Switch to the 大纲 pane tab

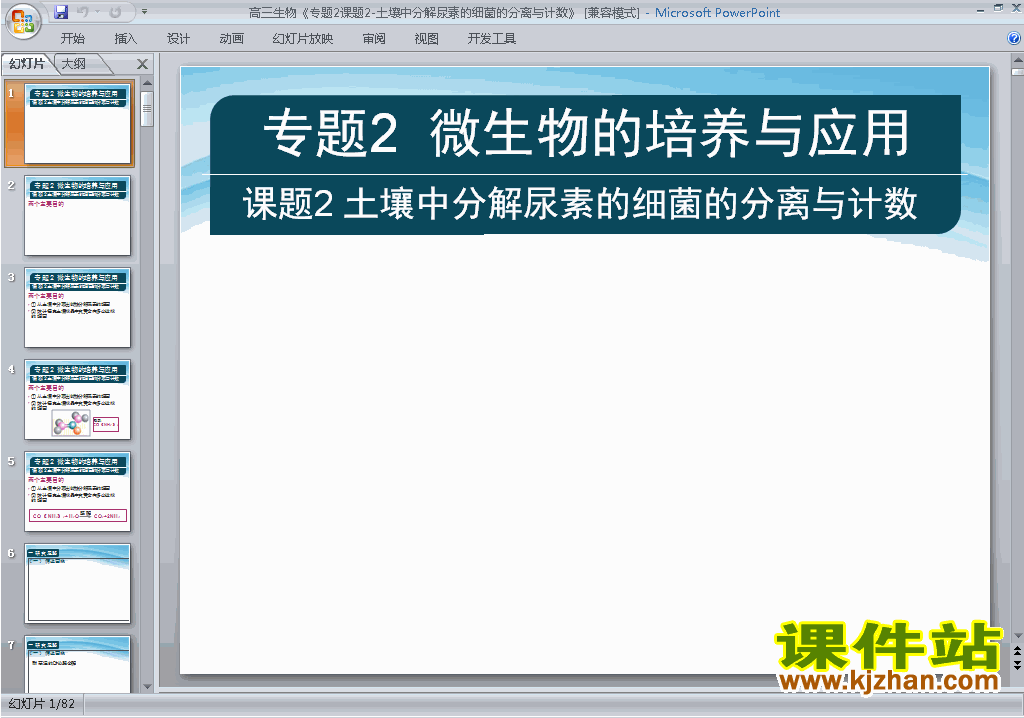[74, 63]
